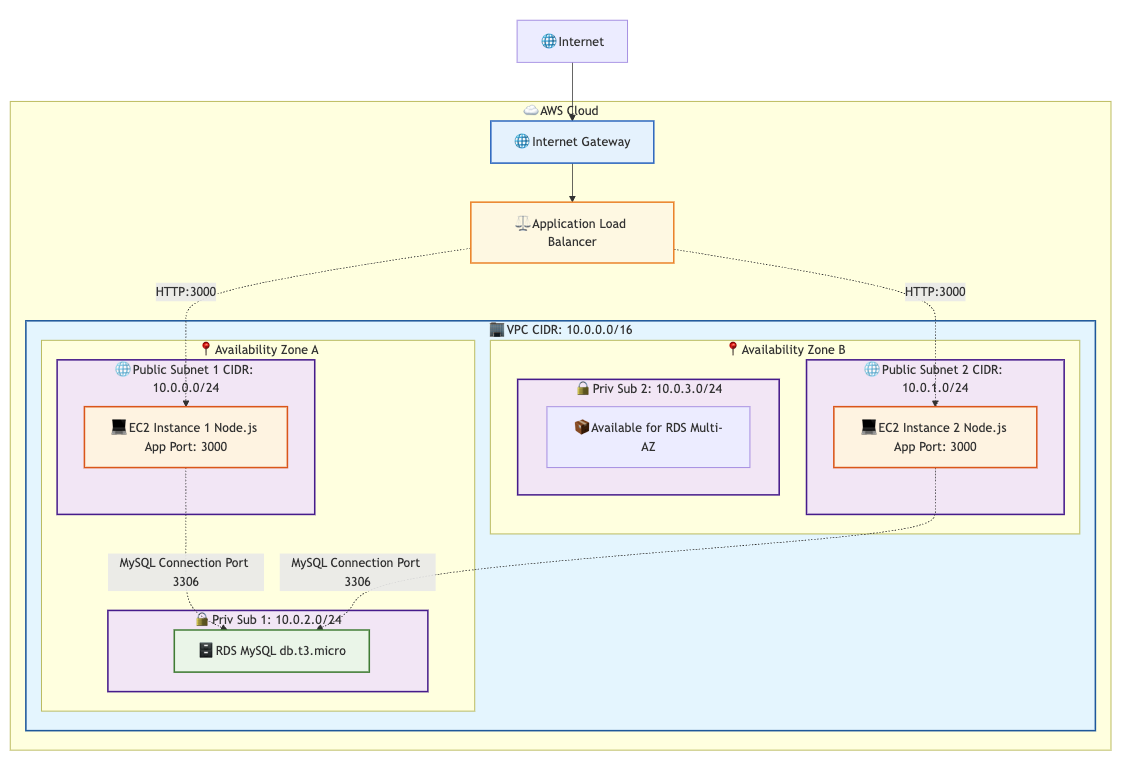Click the database icon of RDS MySQL
Viewport: 1122px width, 761px height.
pos(206,650)
